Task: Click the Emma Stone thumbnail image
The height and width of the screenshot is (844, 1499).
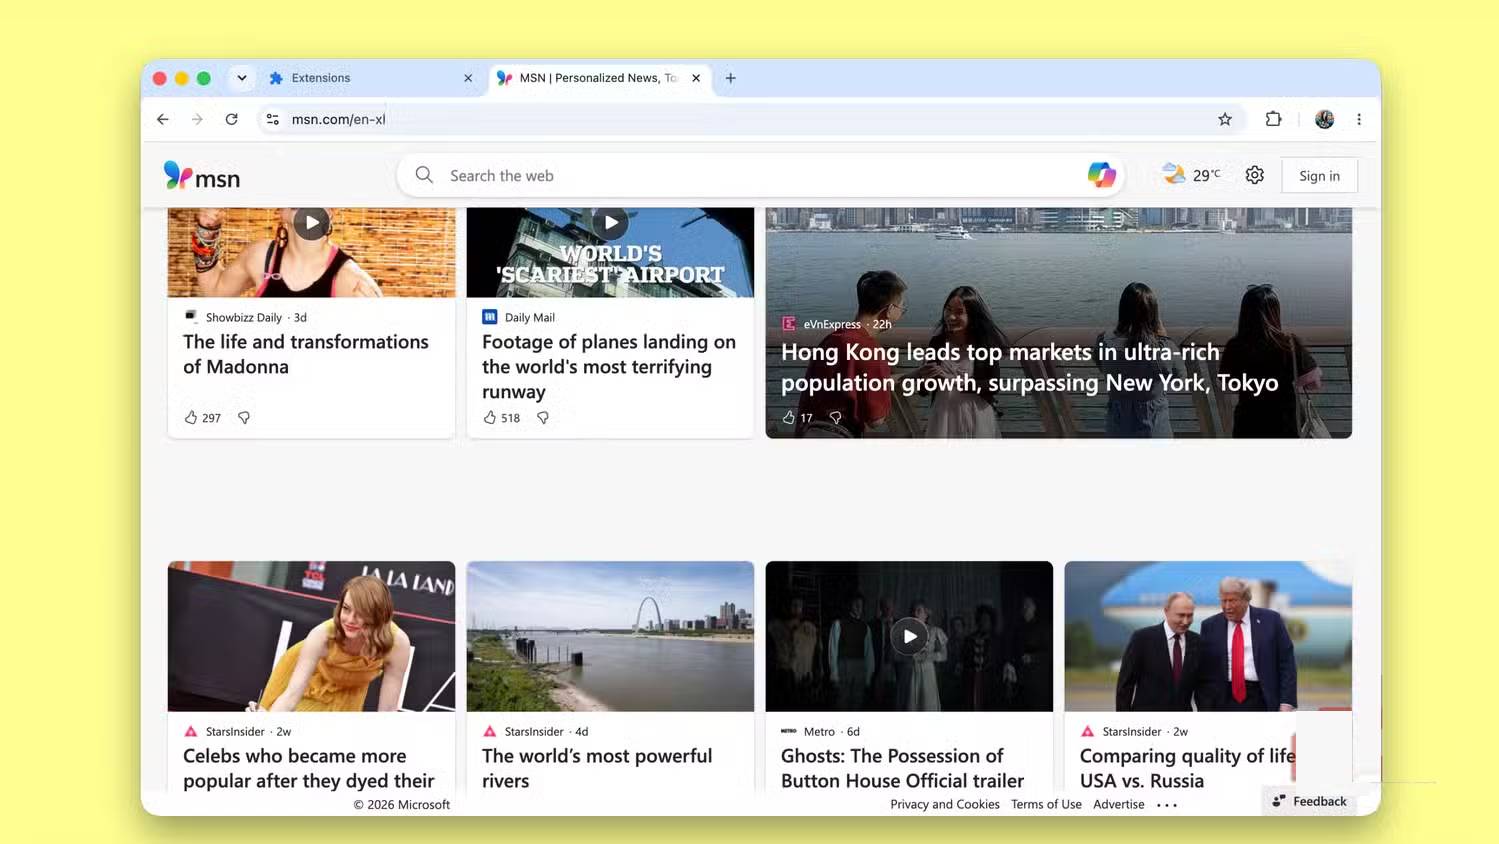Action: pos(311,636)
